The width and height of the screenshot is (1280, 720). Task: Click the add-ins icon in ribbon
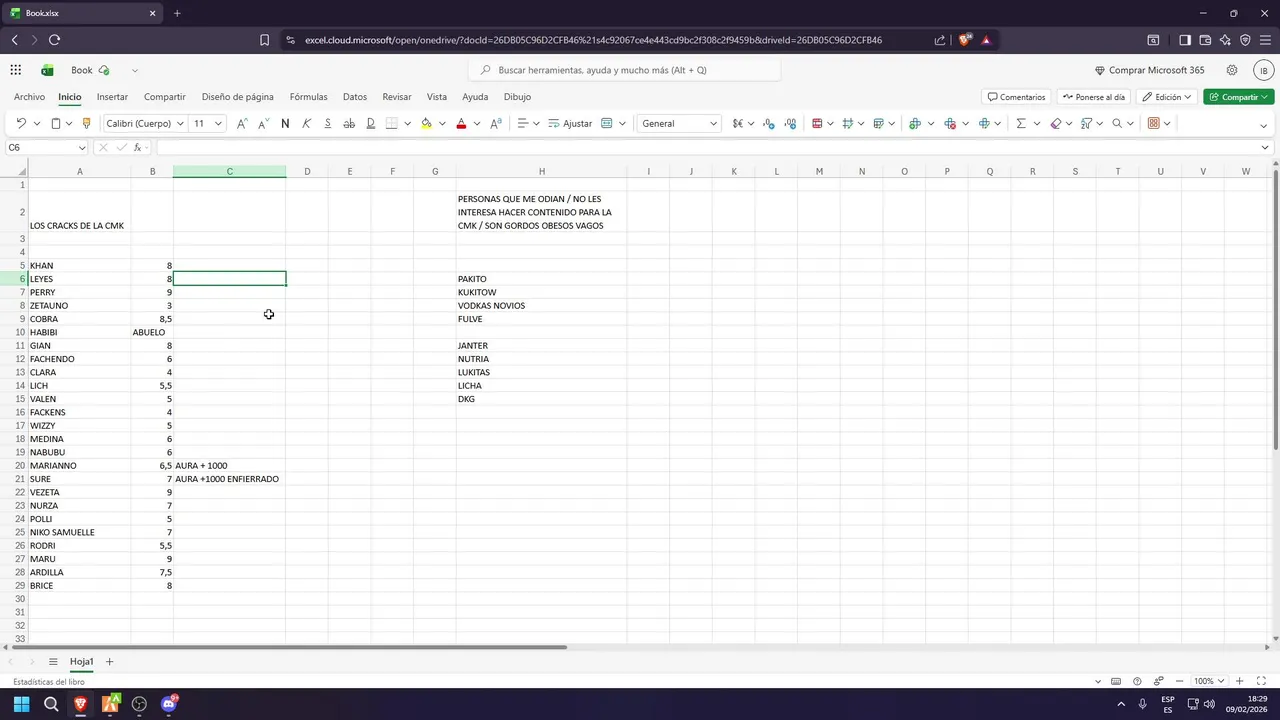tap(1153, 123)
